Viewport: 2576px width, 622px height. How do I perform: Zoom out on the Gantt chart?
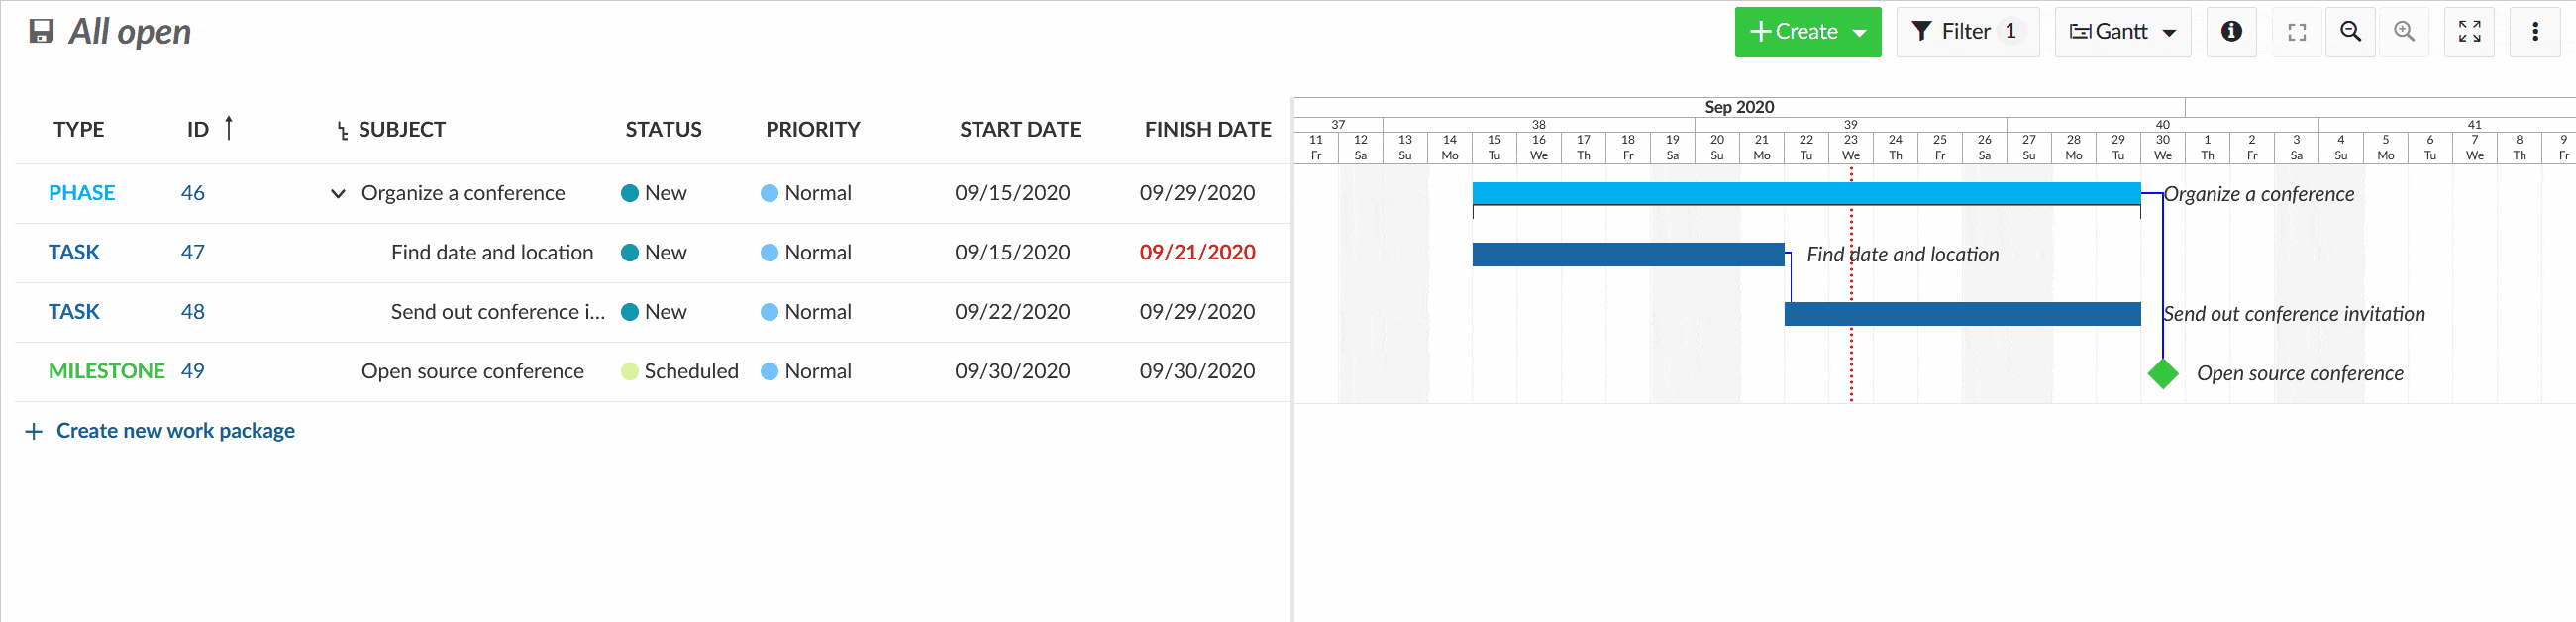[2350, 31]
